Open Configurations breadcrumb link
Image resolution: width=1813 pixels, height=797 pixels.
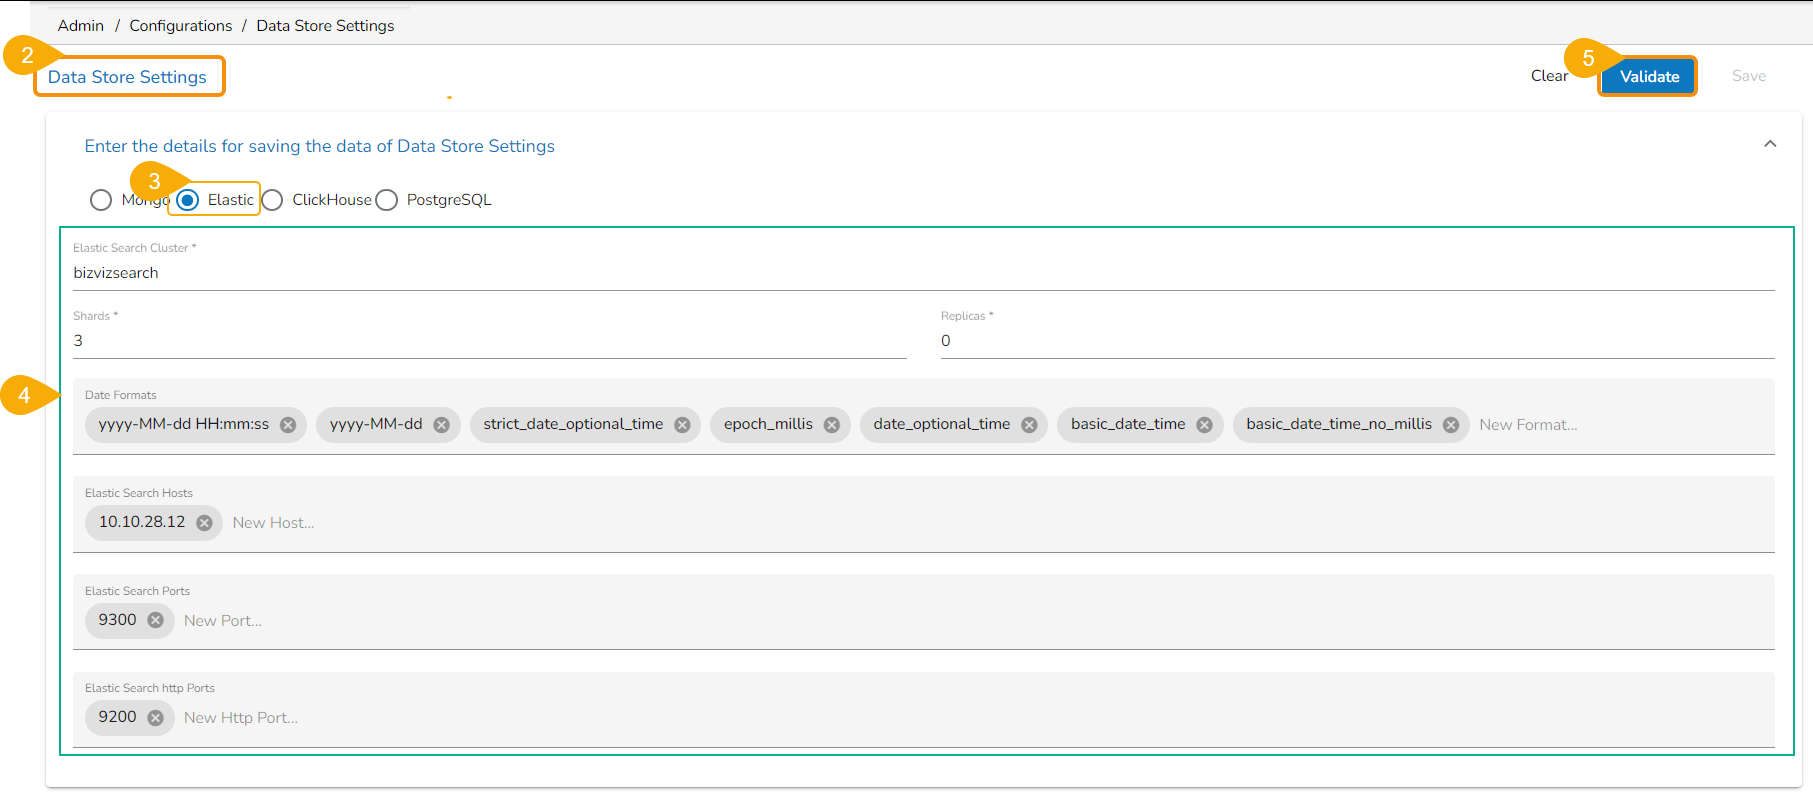pos(181,26)
